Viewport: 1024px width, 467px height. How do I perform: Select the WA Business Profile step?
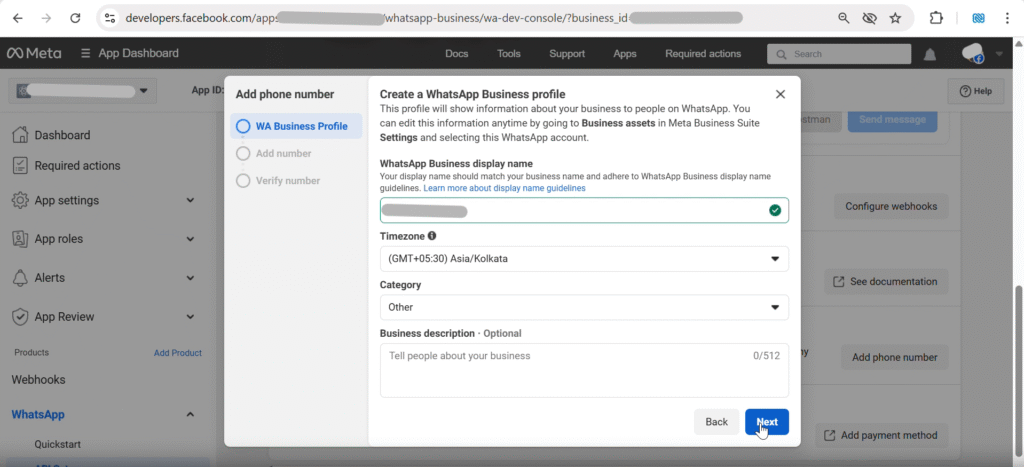tap(301, 126)
